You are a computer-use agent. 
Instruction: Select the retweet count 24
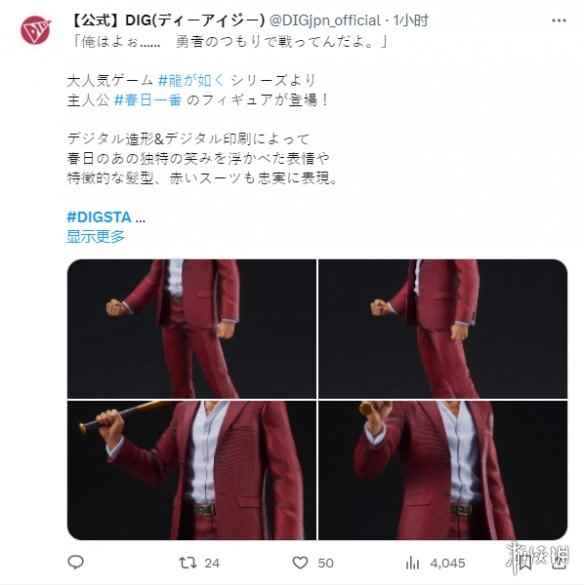[212, 563]
